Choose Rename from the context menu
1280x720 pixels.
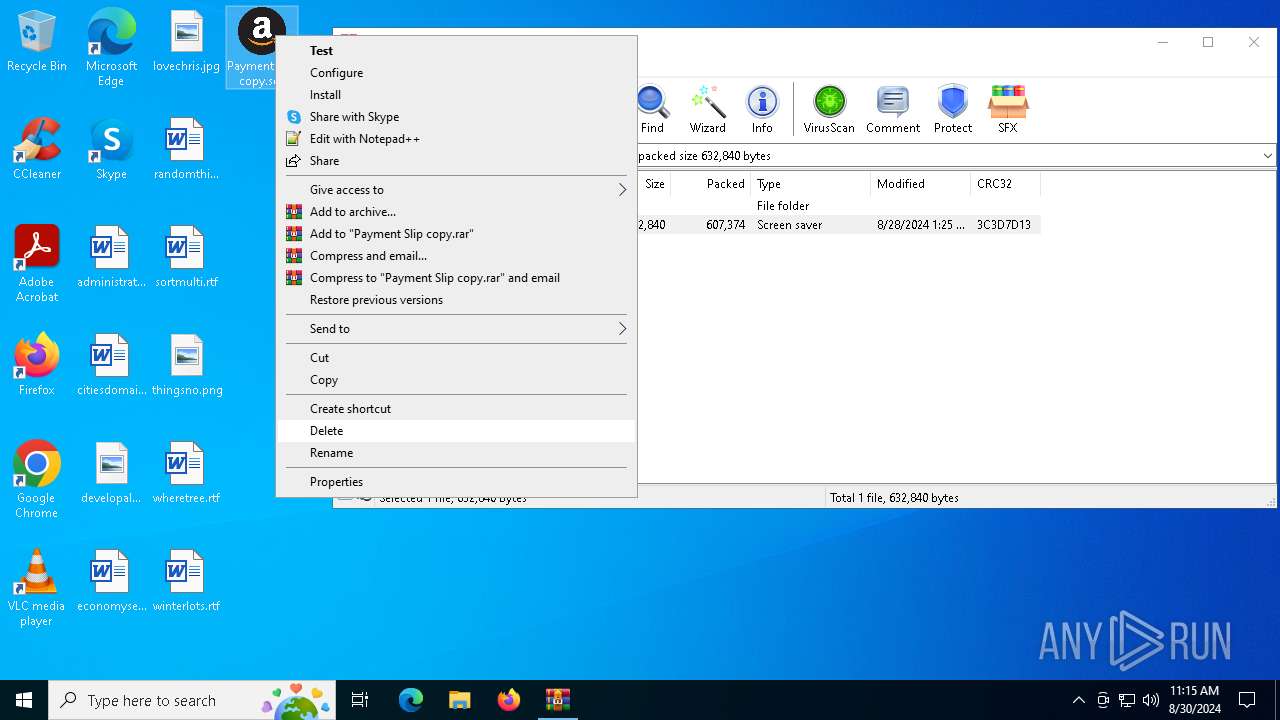pos(456,453)
